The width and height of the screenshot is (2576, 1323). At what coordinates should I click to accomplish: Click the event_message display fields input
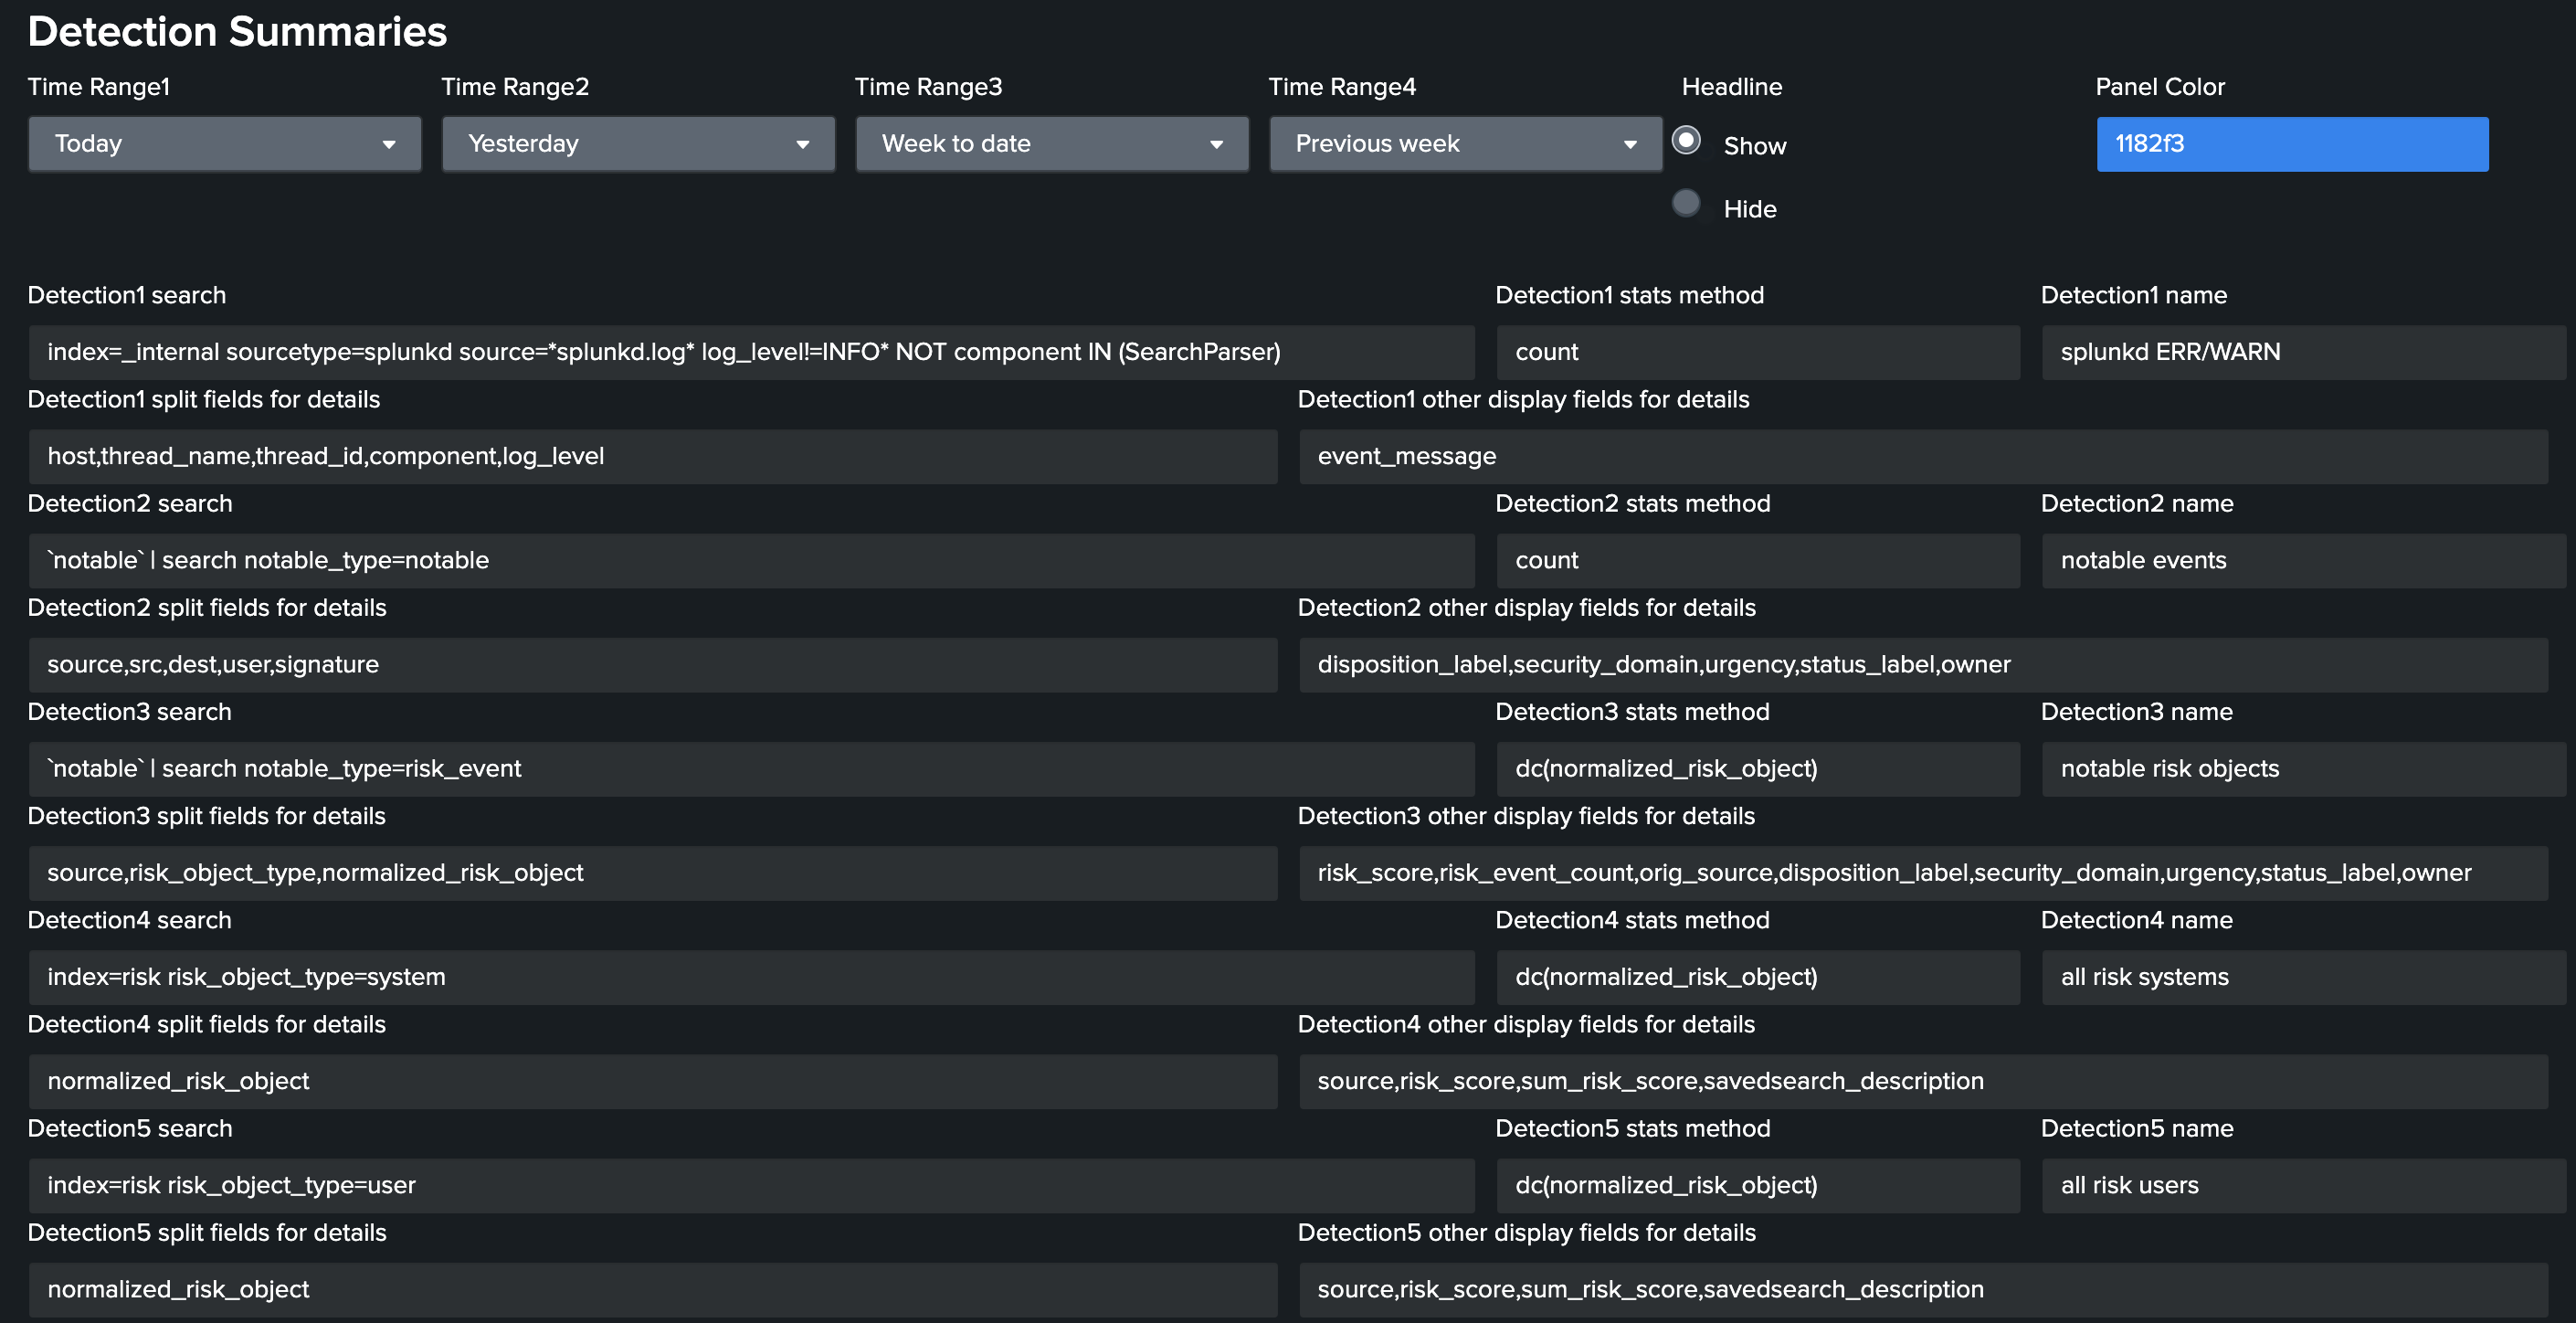[x=1922, y=457]
